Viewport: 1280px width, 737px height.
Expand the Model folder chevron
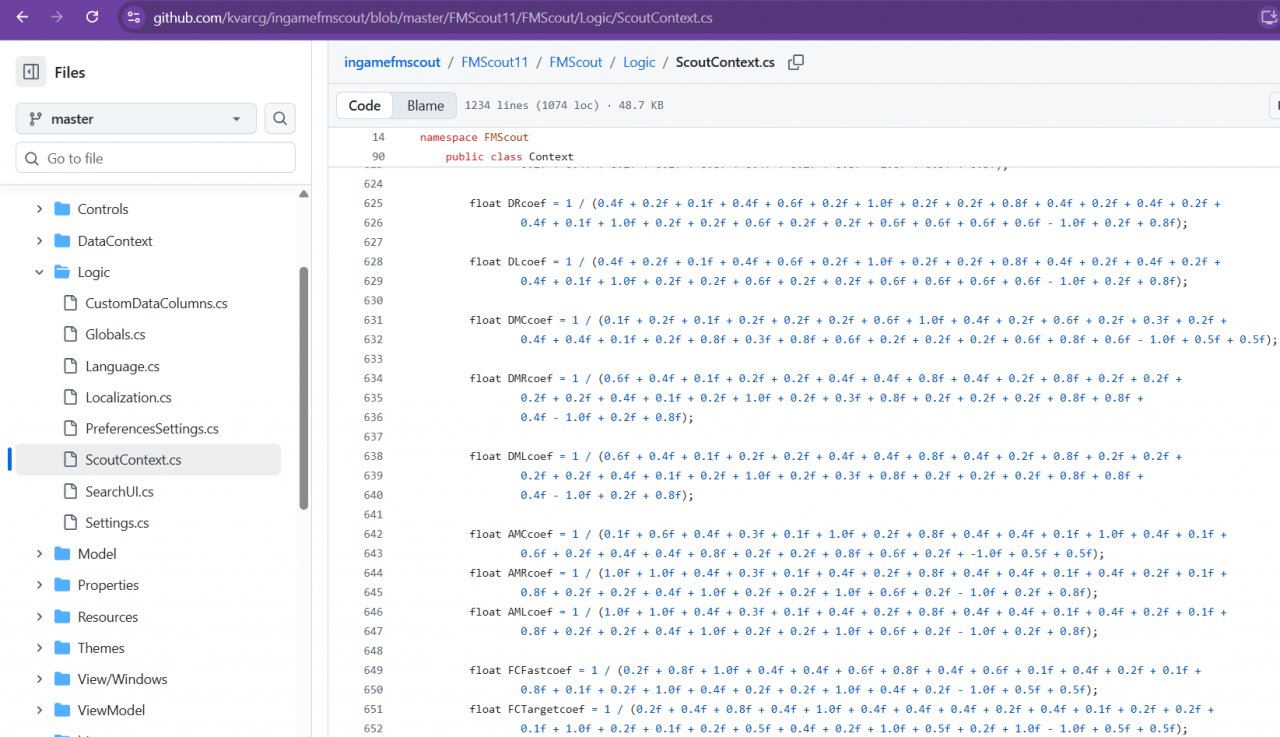39,554
